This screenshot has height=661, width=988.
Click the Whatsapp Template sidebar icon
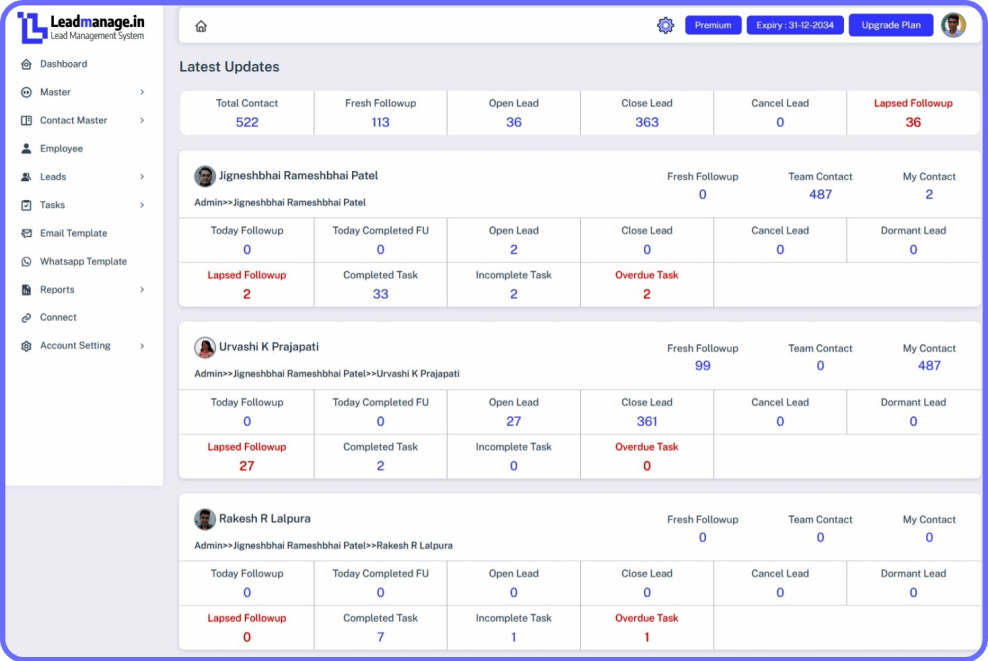(26, 261)
